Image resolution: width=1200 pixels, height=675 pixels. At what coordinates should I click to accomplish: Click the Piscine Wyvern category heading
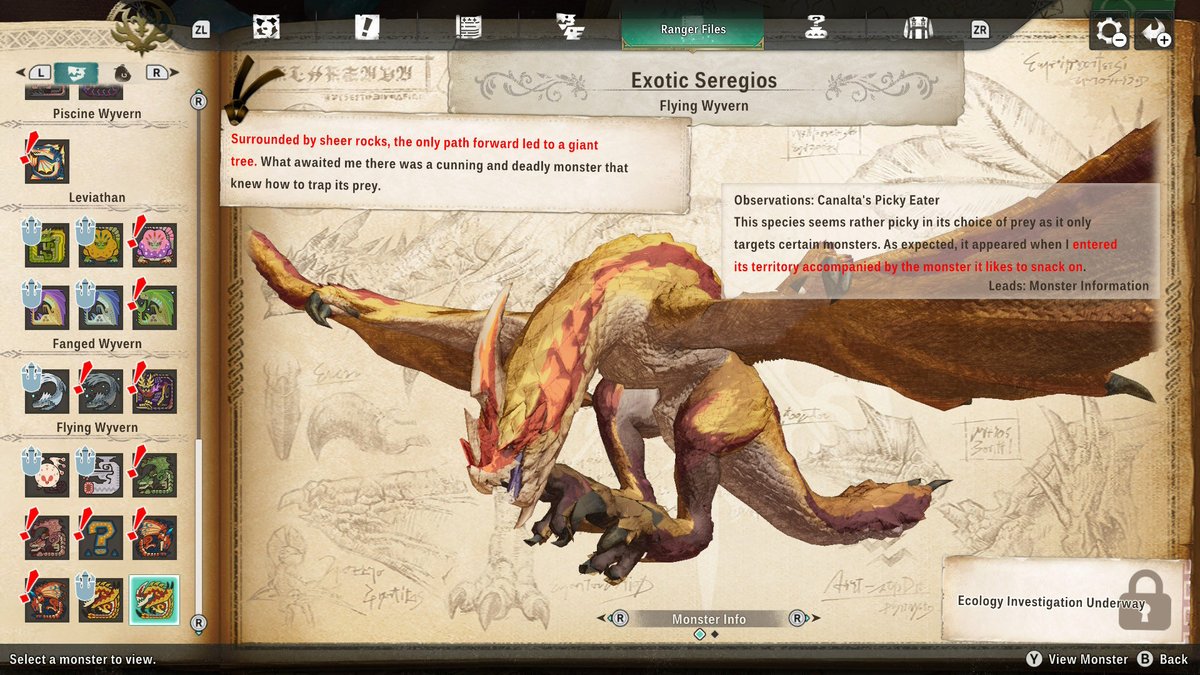pos(97,113)
